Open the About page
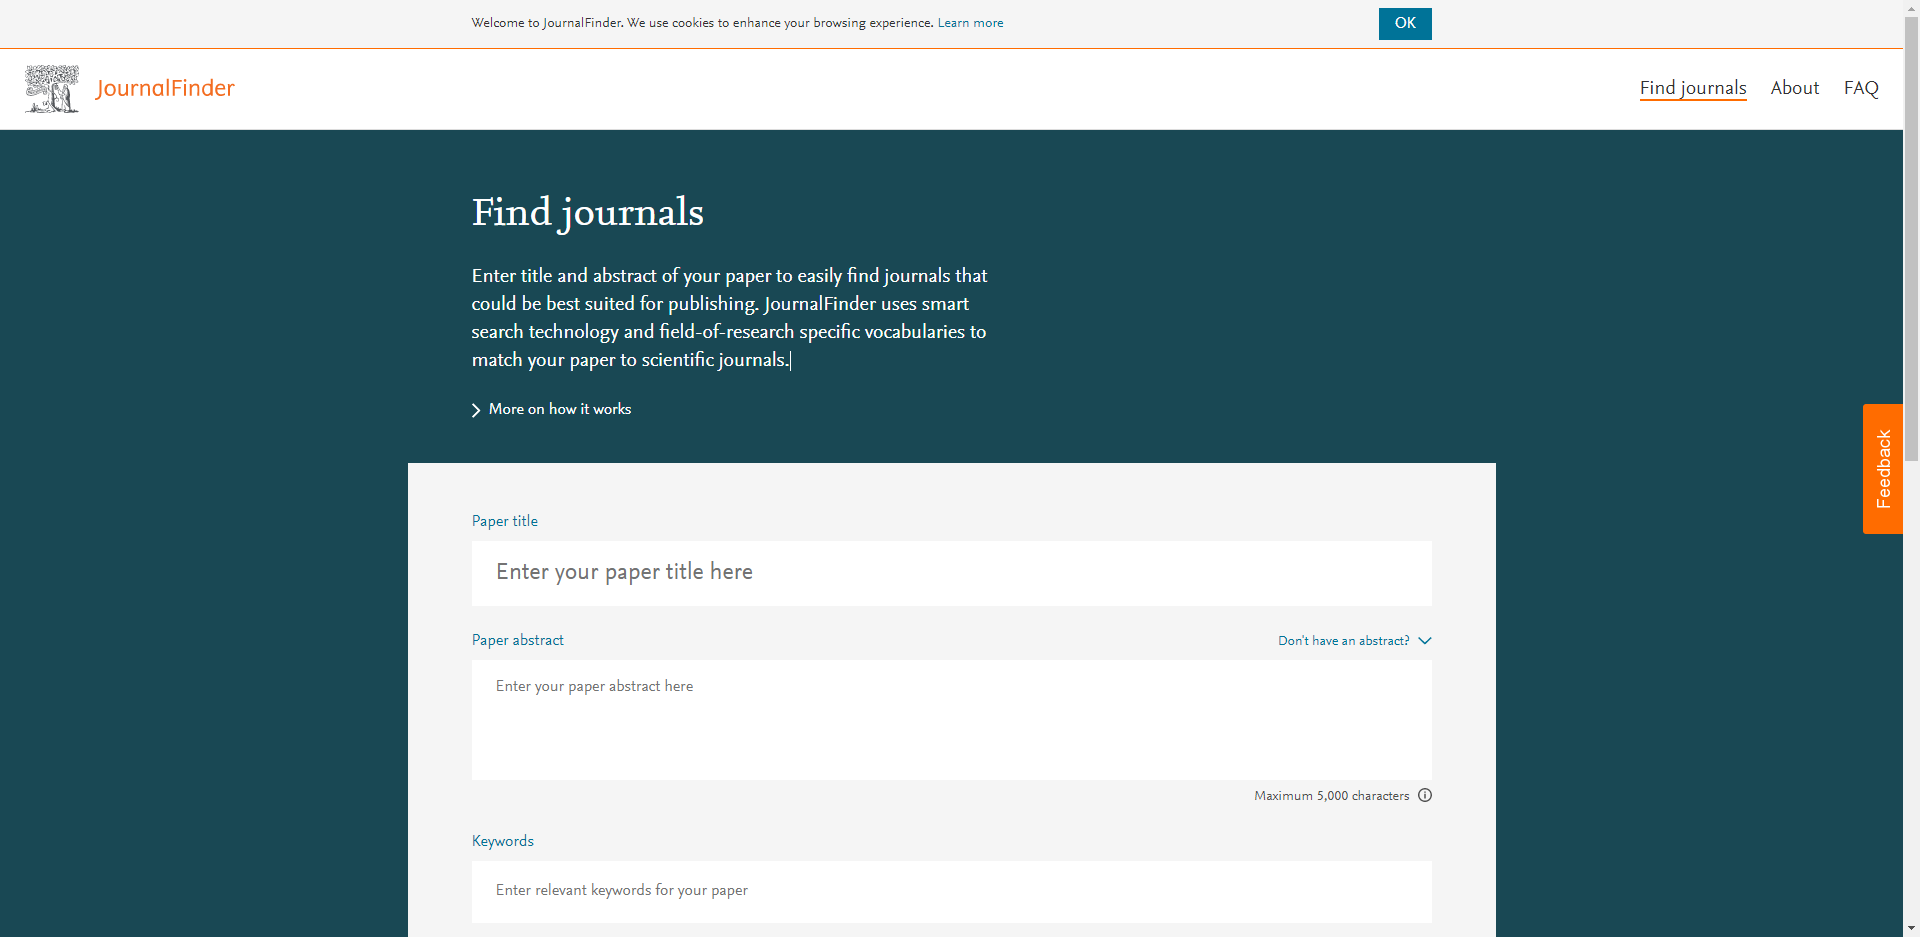Screen dimensions: 1920x937 point(1795,88)
